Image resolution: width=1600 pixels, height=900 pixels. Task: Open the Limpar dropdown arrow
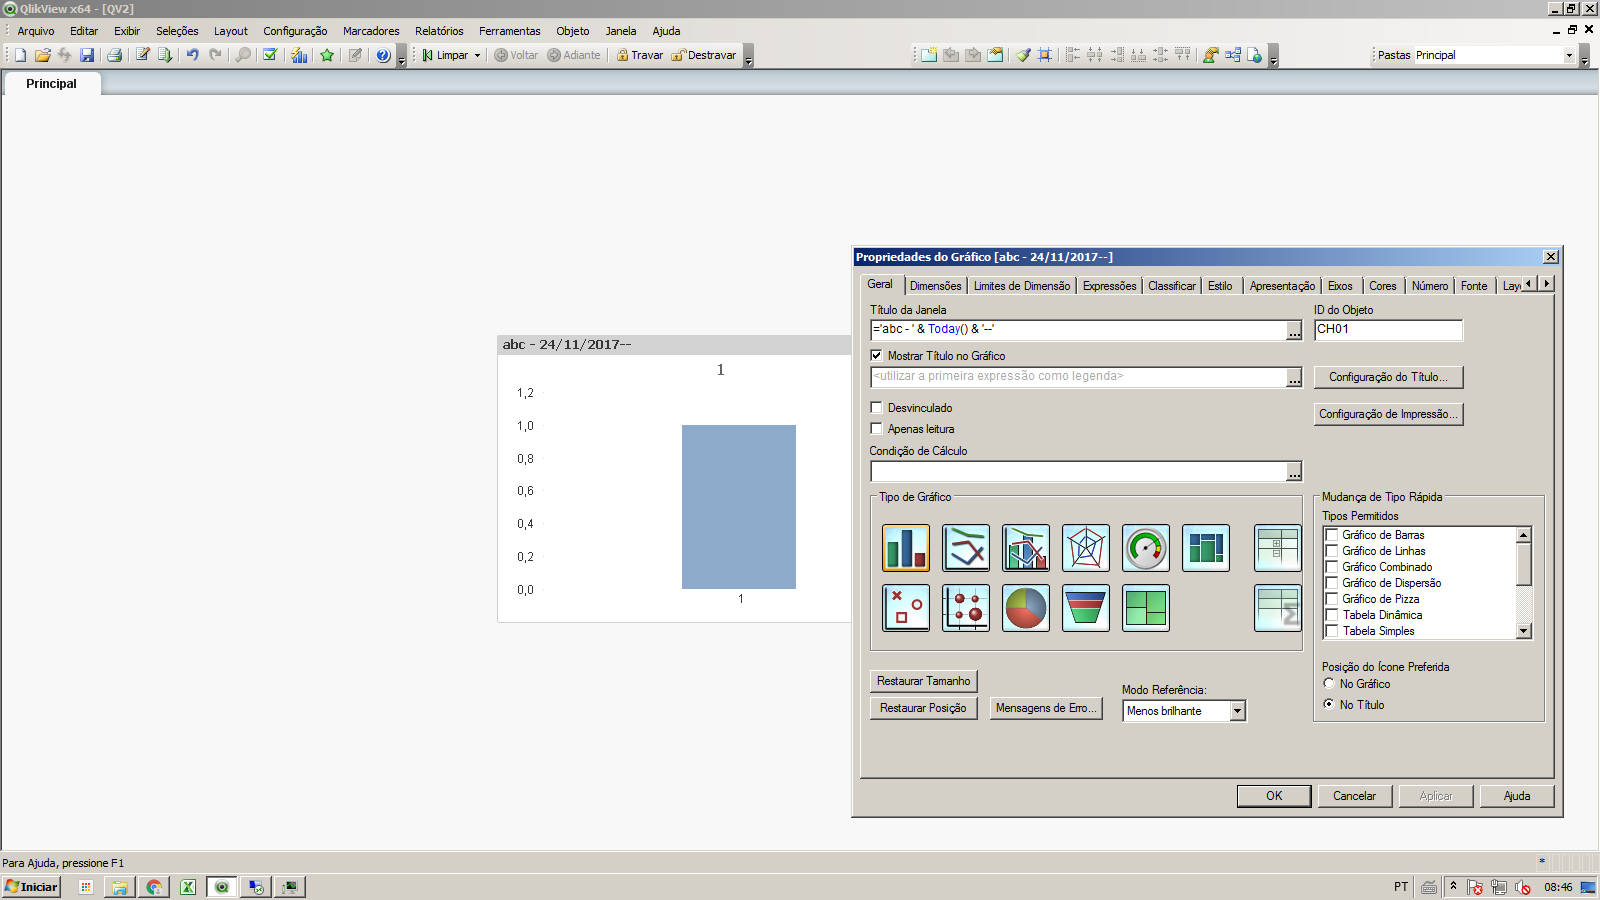[477, 56]
